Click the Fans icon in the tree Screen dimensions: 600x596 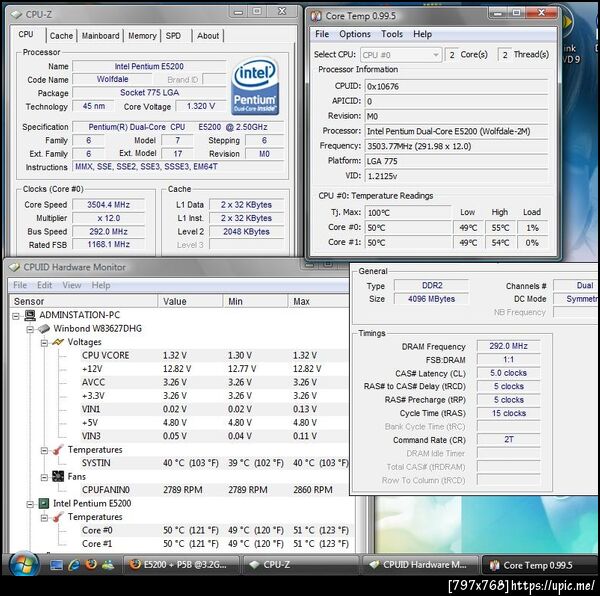coord(58,476)
